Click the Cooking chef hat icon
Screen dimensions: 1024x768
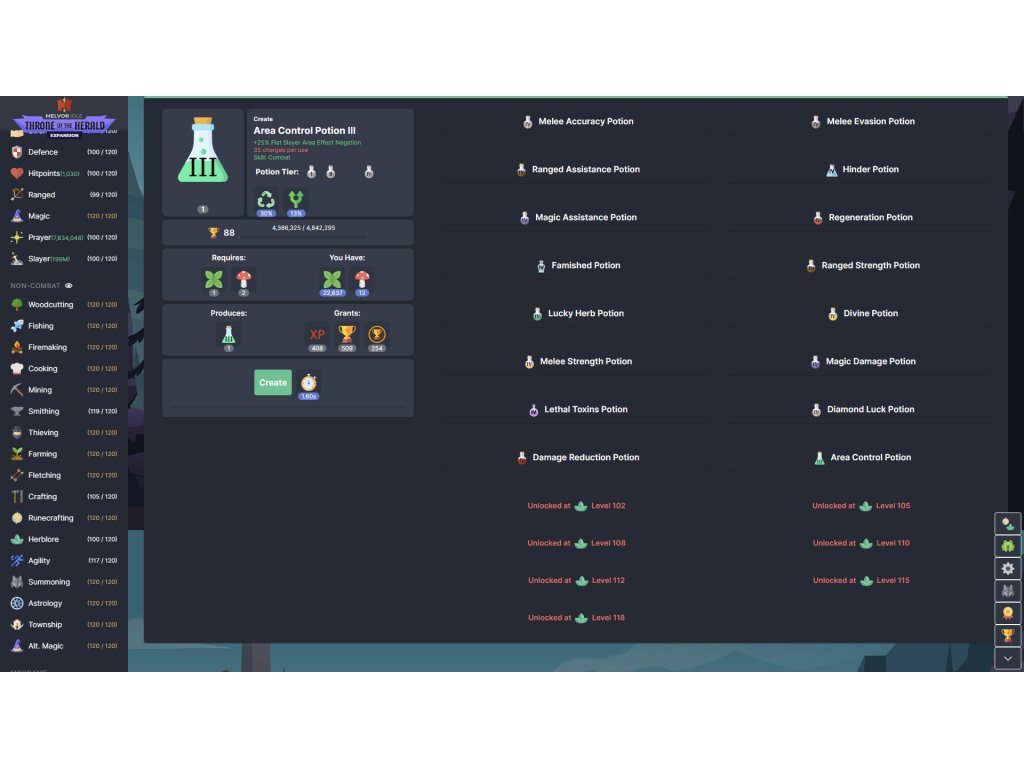pyautogui.click(x=17, y=368)
